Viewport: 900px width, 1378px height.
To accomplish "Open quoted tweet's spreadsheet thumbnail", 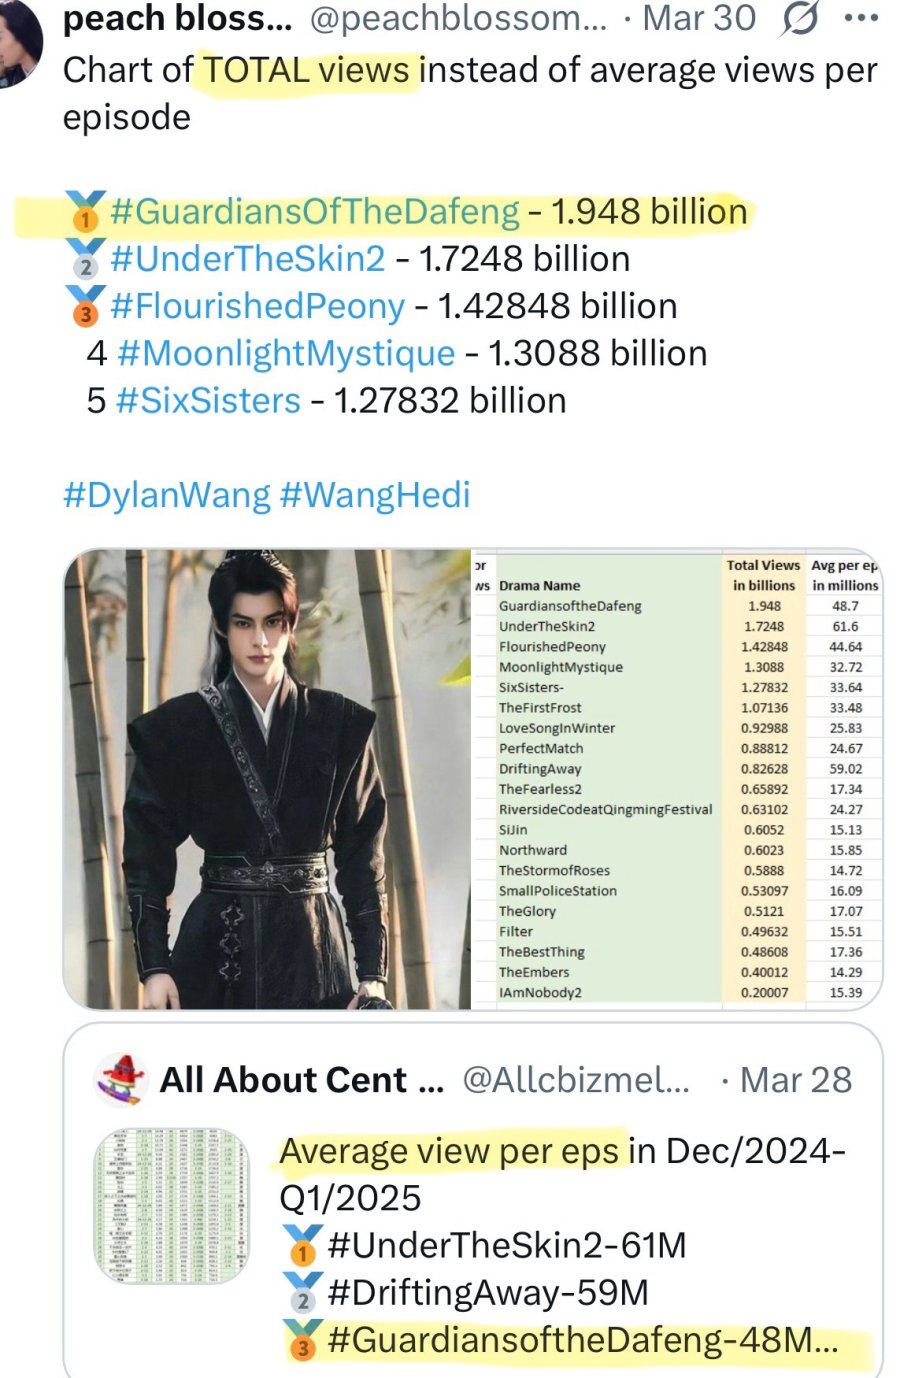I will point(171,1207).
